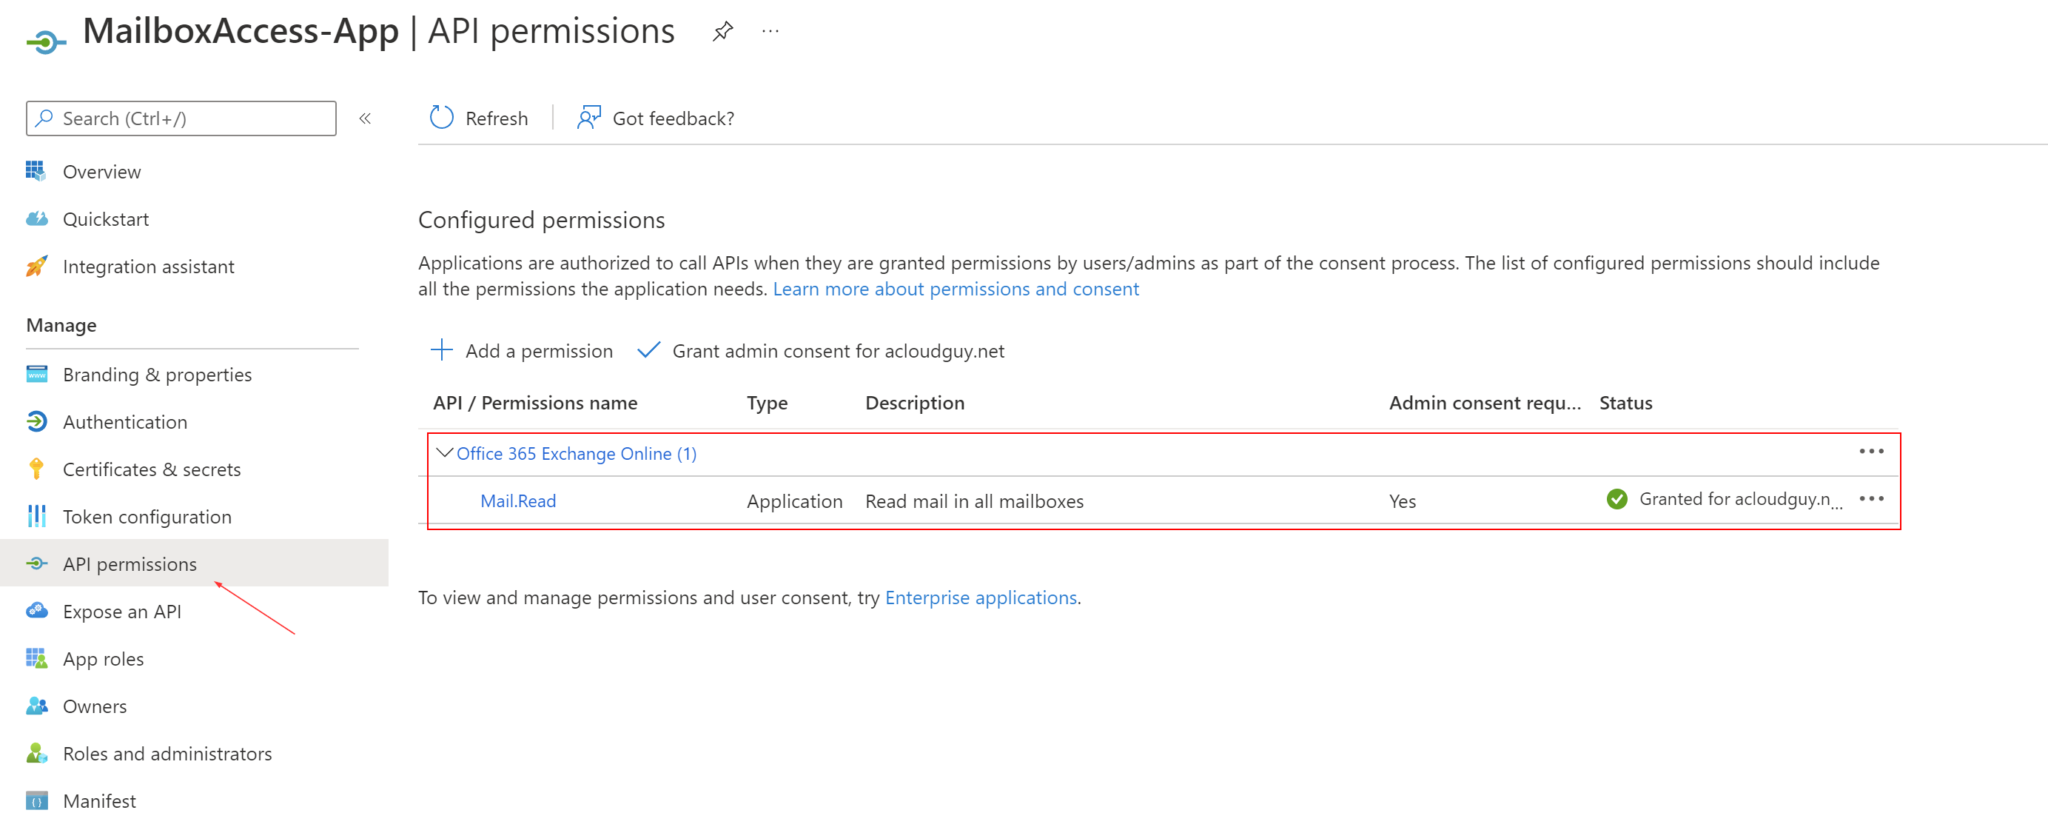This screenshot has height=830, width=2048.
Task: Open more options for the Mail.Read row
Action: [x=1872, y=498]
